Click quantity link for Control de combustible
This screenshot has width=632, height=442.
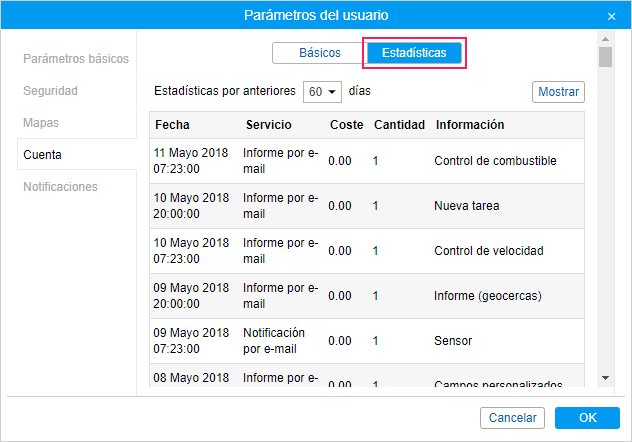pos(376,161)
